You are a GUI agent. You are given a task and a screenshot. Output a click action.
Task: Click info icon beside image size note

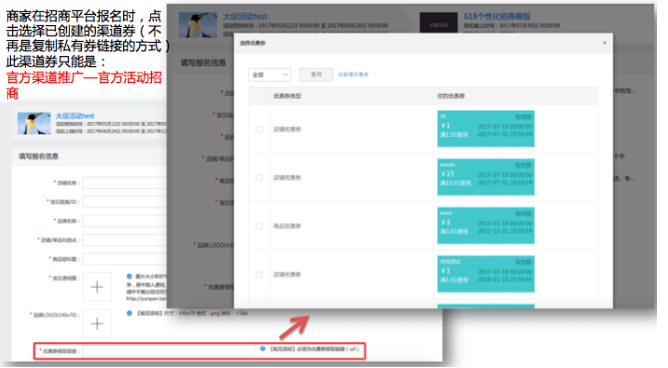[129, 276]
